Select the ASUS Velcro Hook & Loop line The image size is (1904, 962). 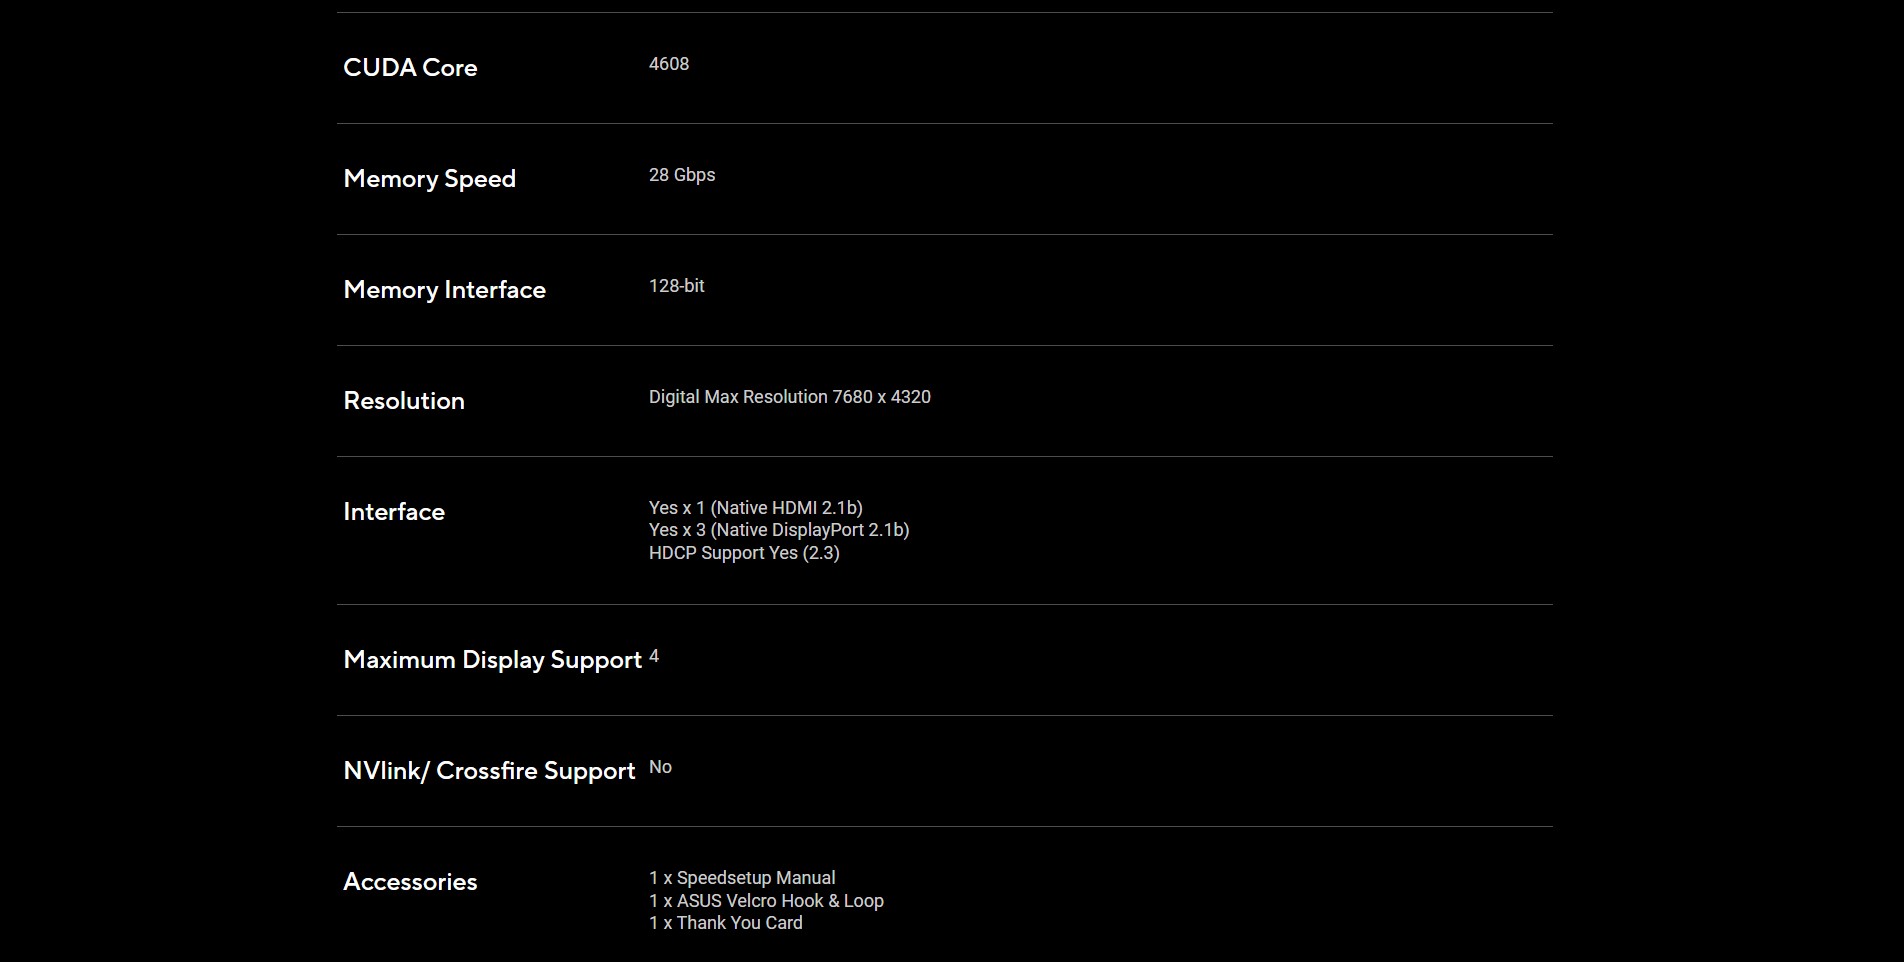coord(766,901)
